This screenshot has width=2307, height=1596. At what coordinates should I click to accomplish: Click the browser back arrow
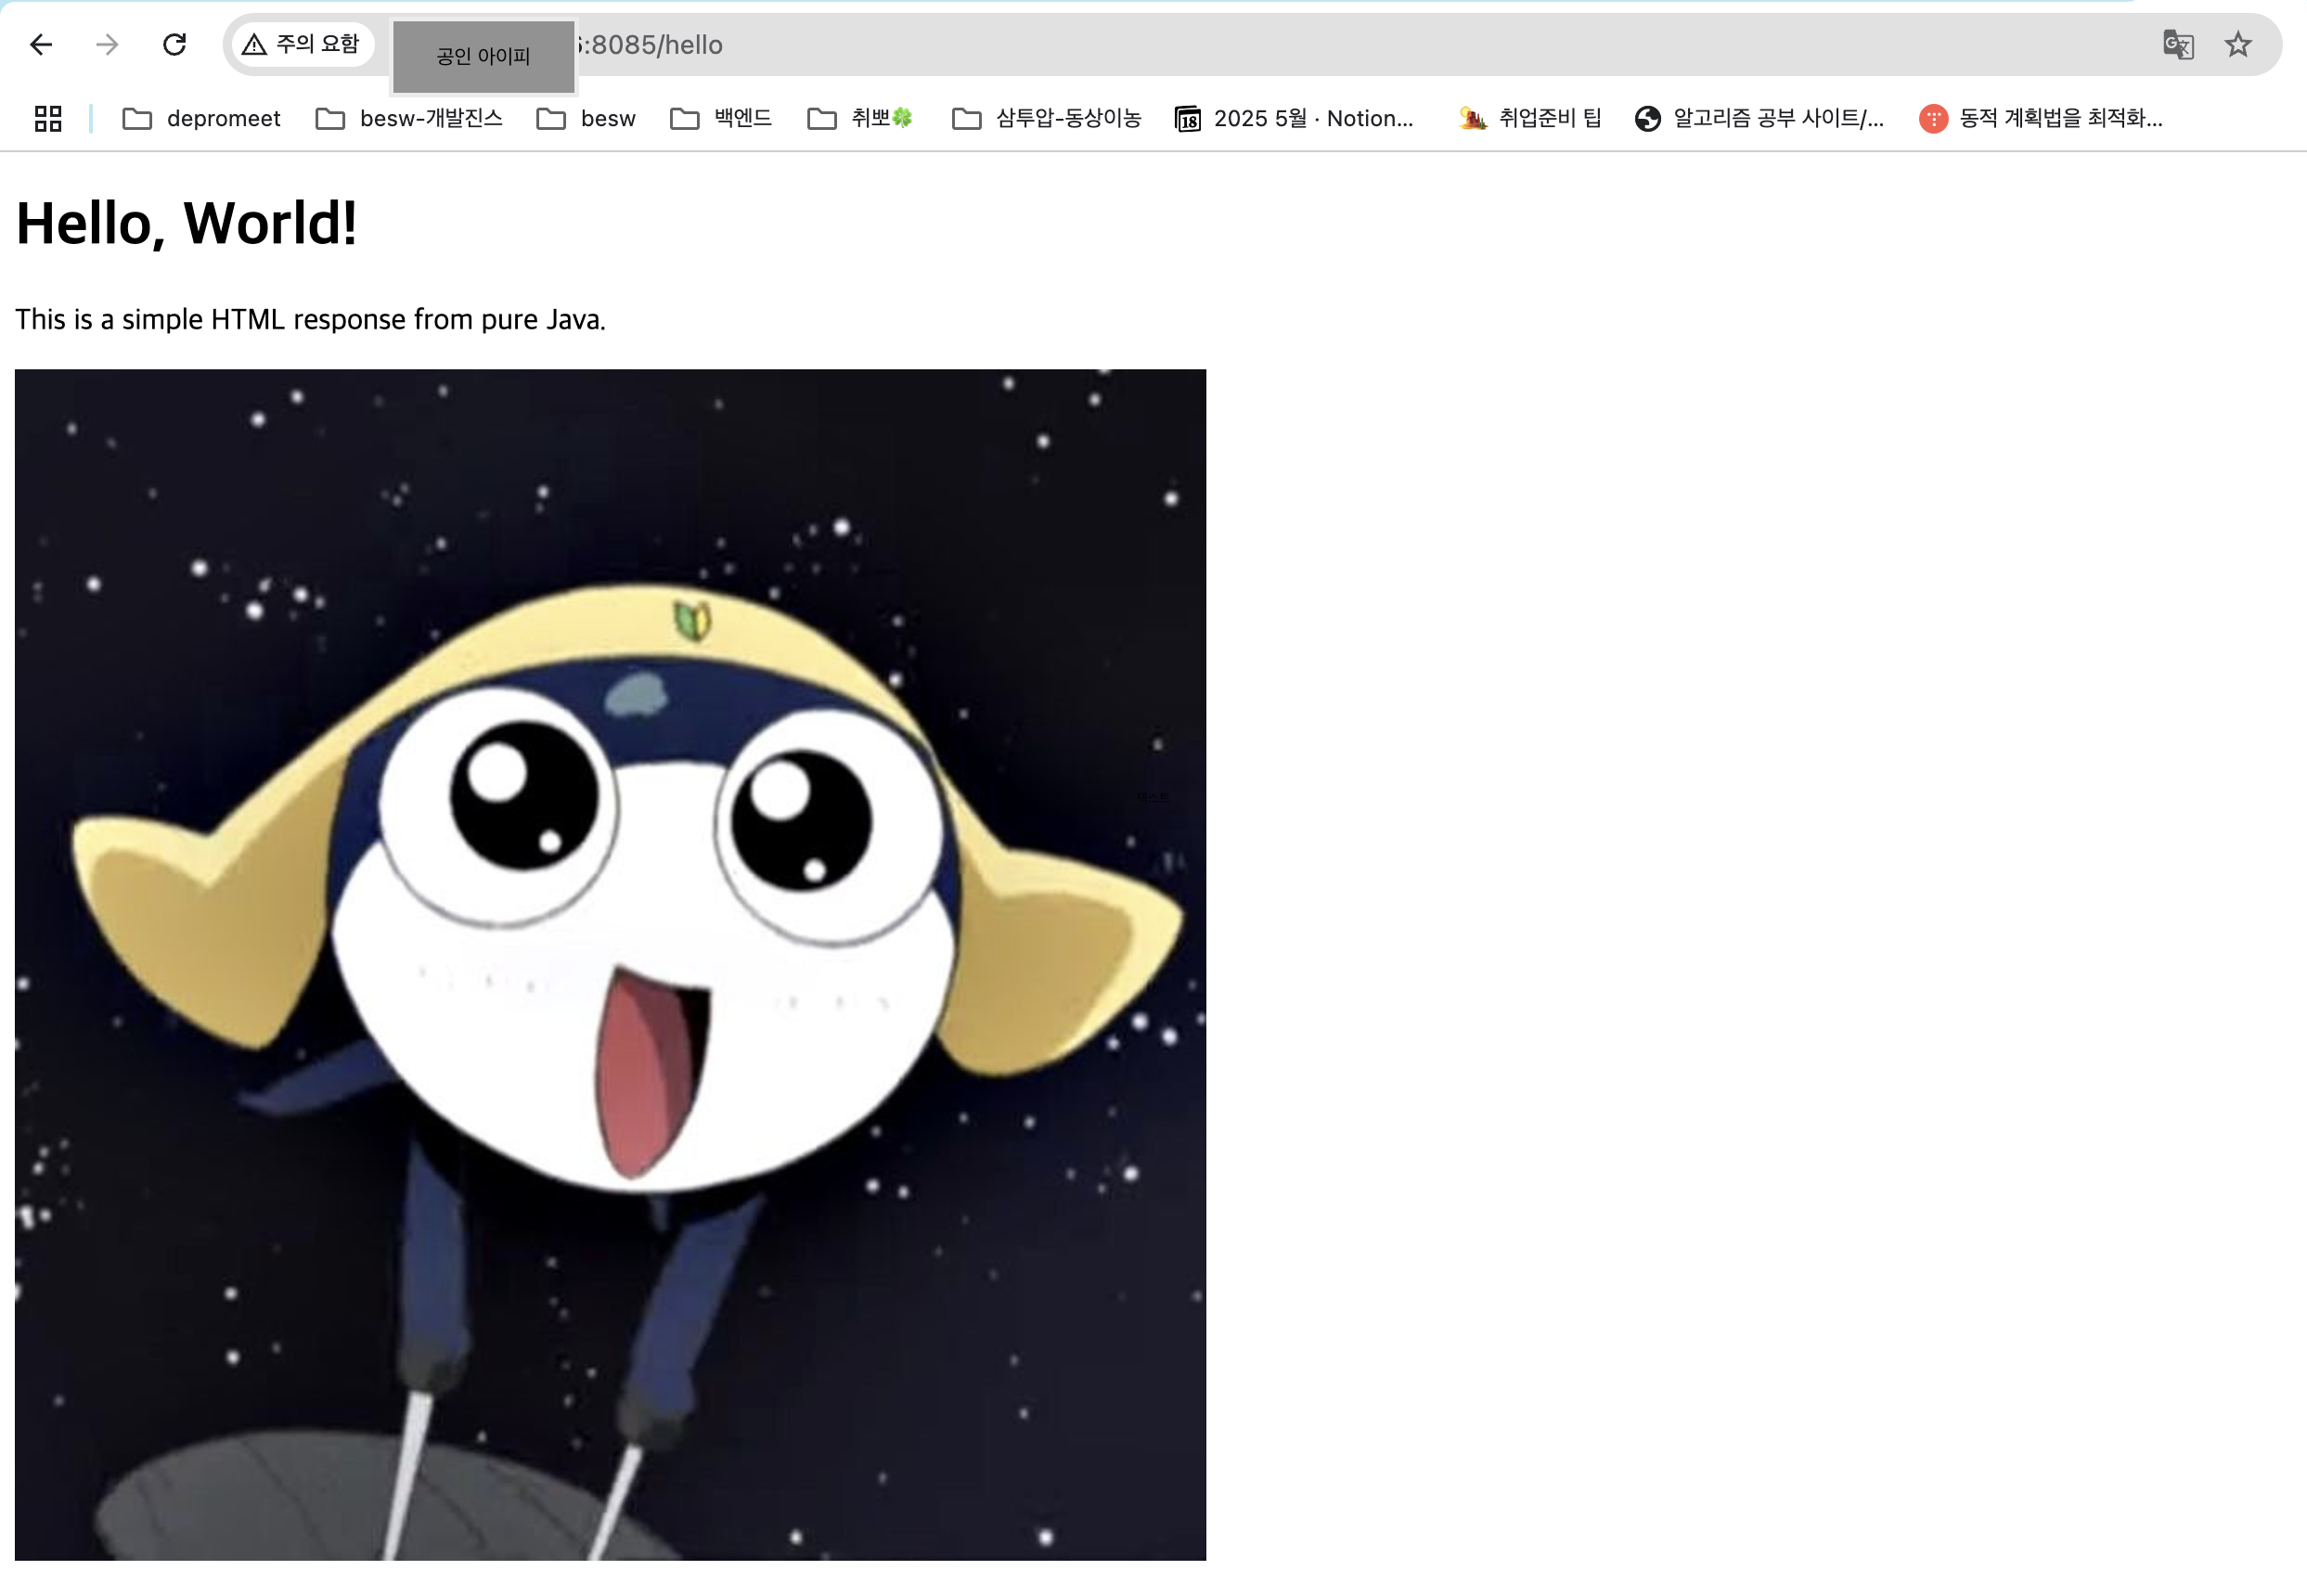41,45
